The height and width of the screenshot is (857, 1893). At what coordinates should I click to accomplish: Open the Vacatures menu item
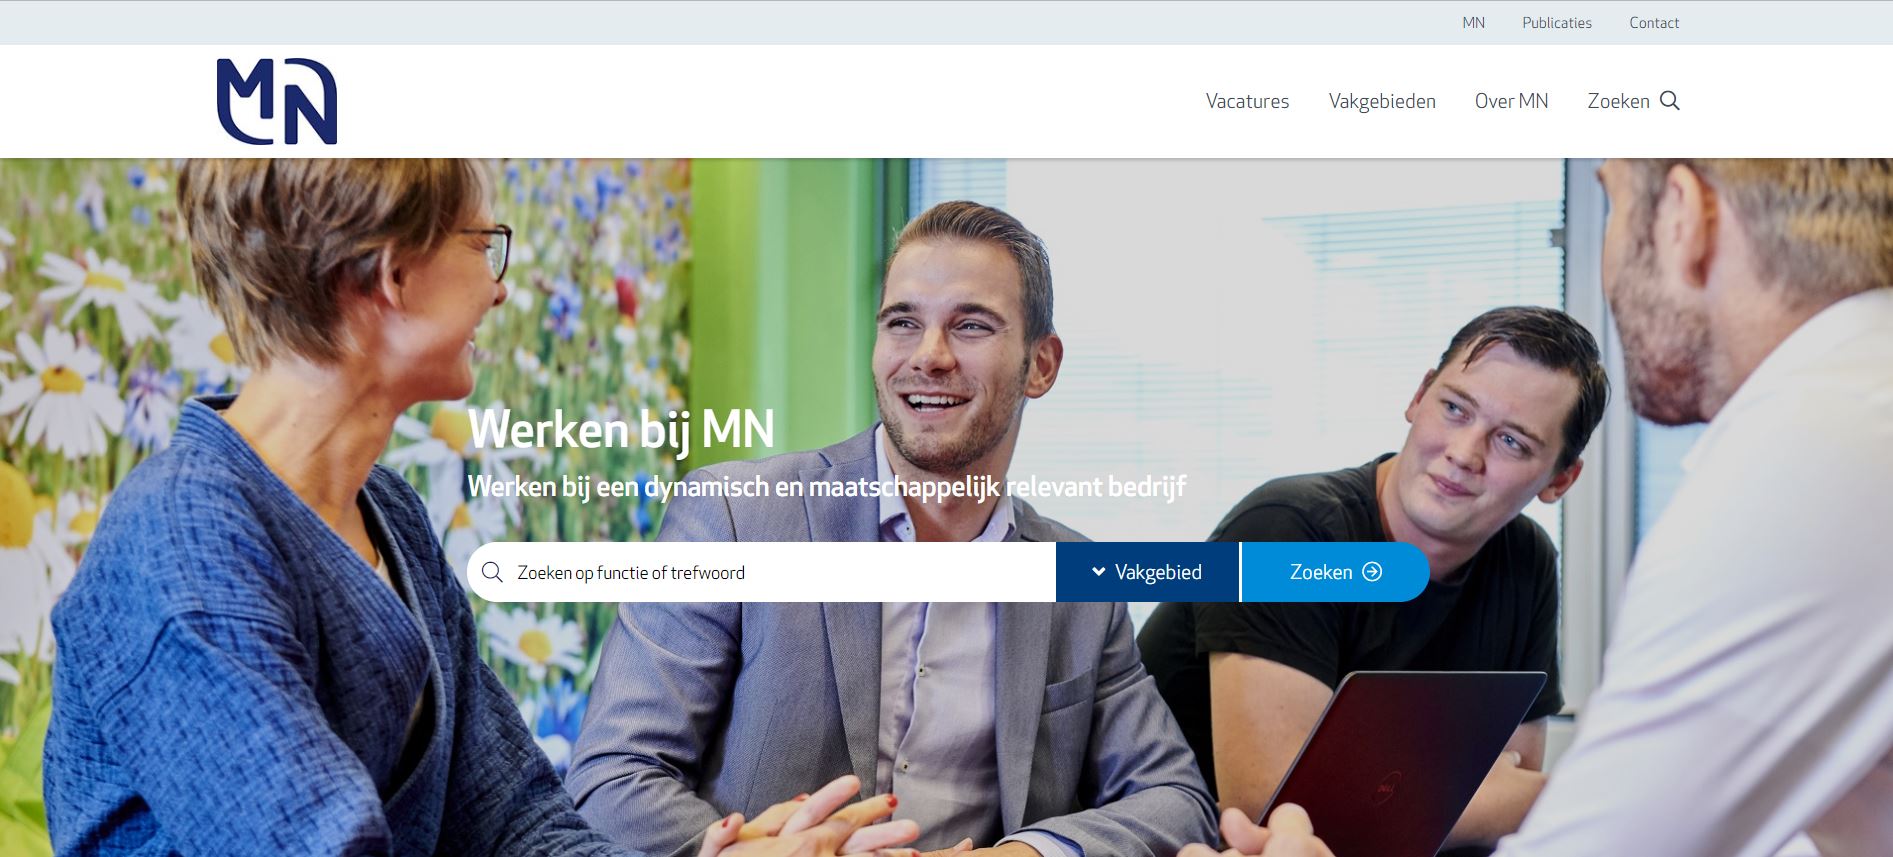1247,101
